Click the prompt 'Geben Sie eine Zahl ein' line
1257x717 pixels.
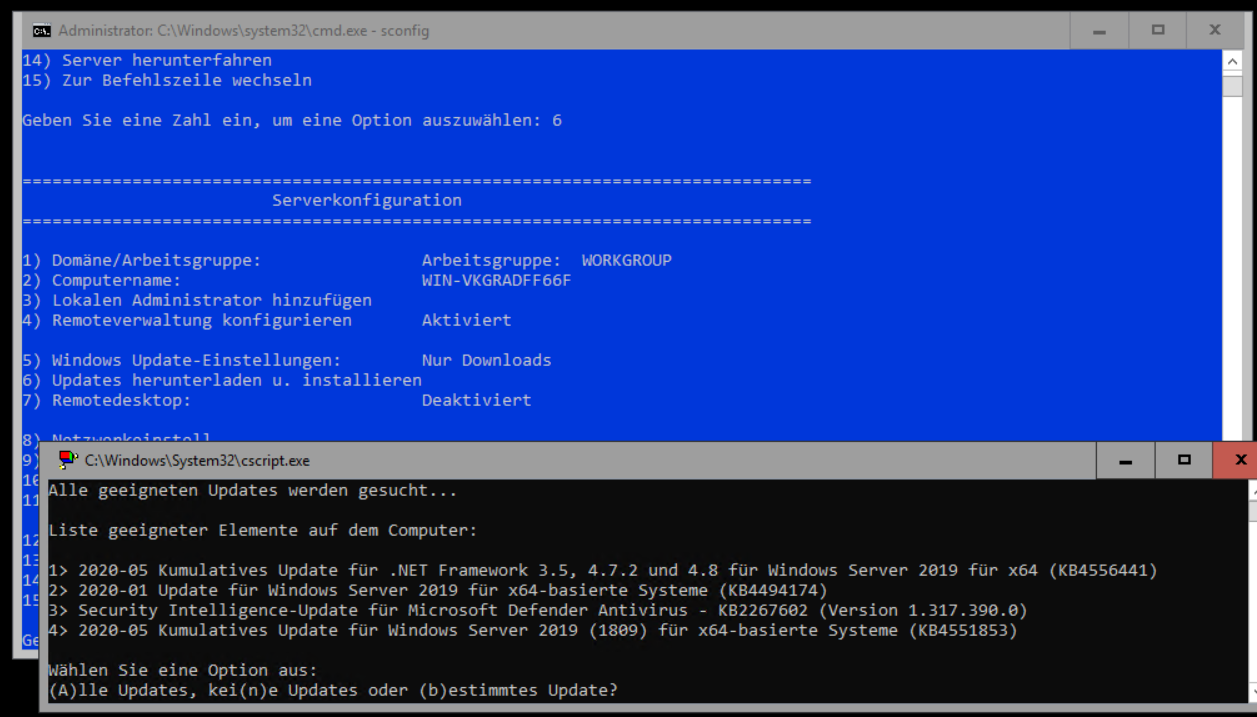[292, 120]
